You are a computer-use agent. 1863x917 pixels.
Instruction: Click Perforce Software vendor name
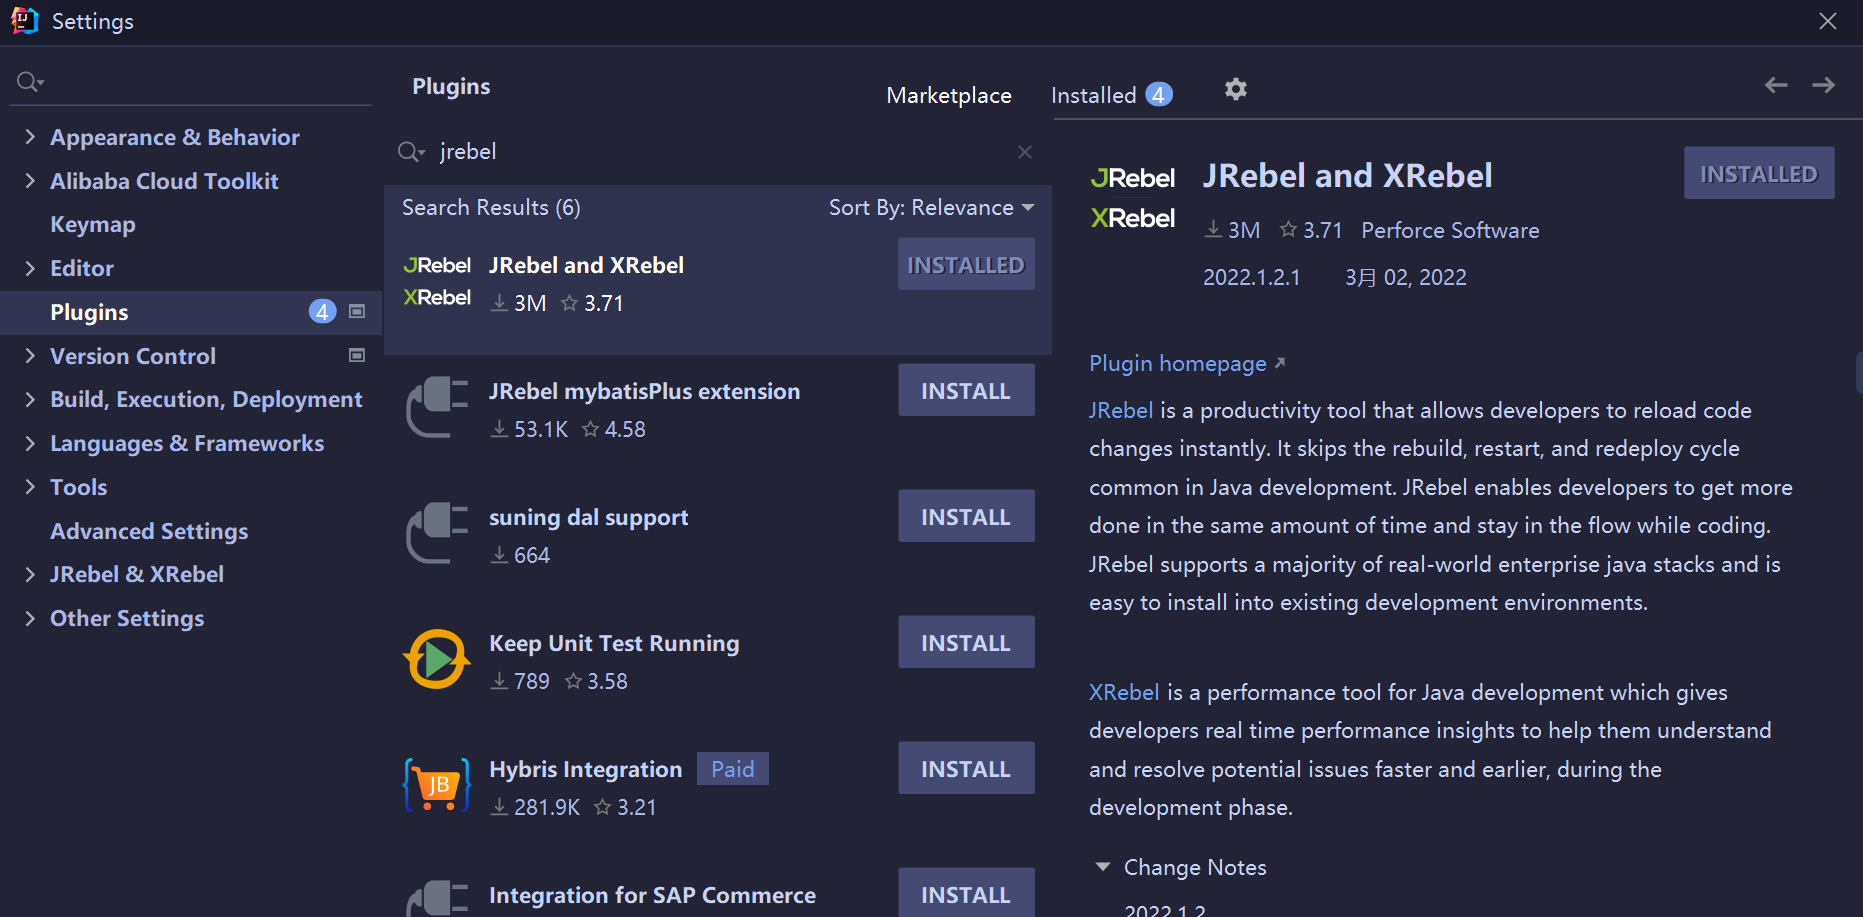[x=1450, y=231]
